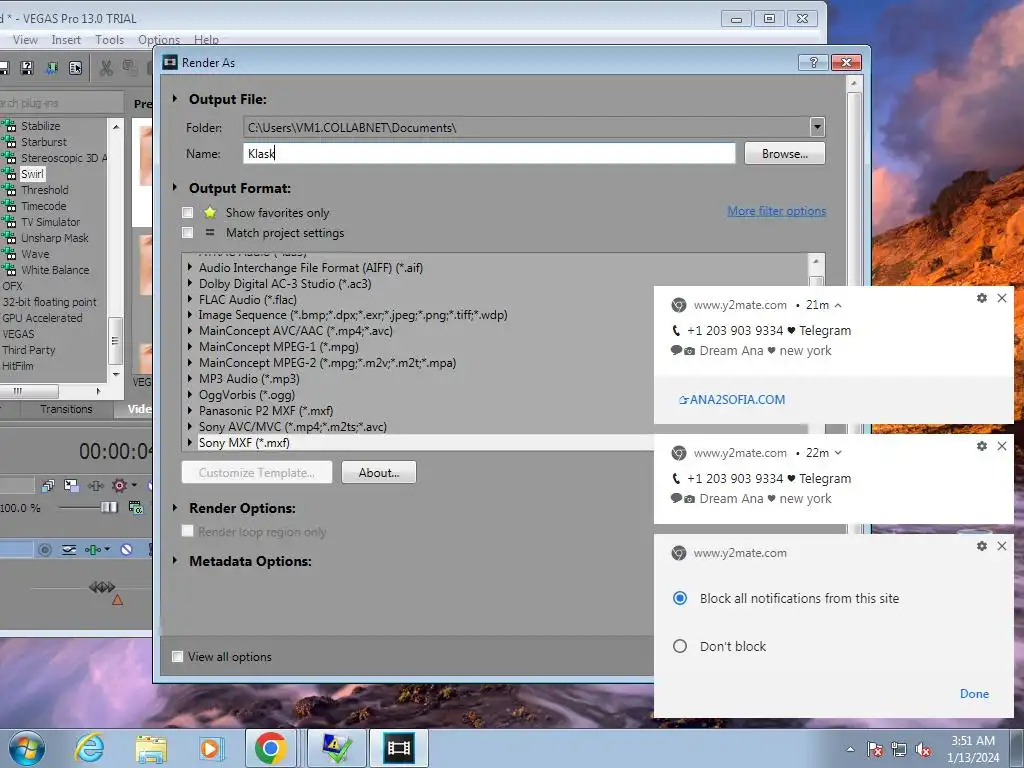Collapse the Render Options section

click(175, 507)
